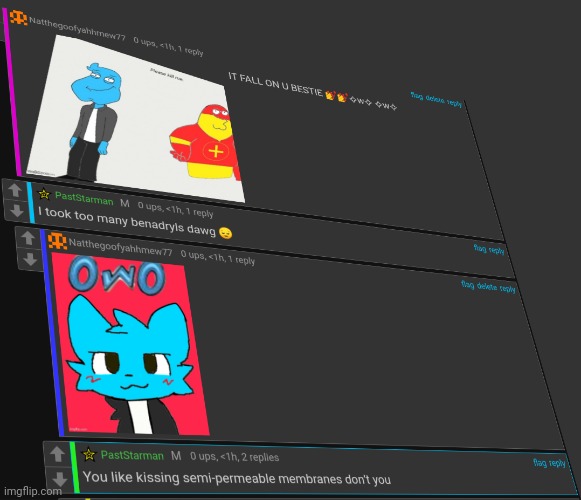Open PastStarman profile on membranes comment
Screen dimensions: 581x500
click(132, 455)
